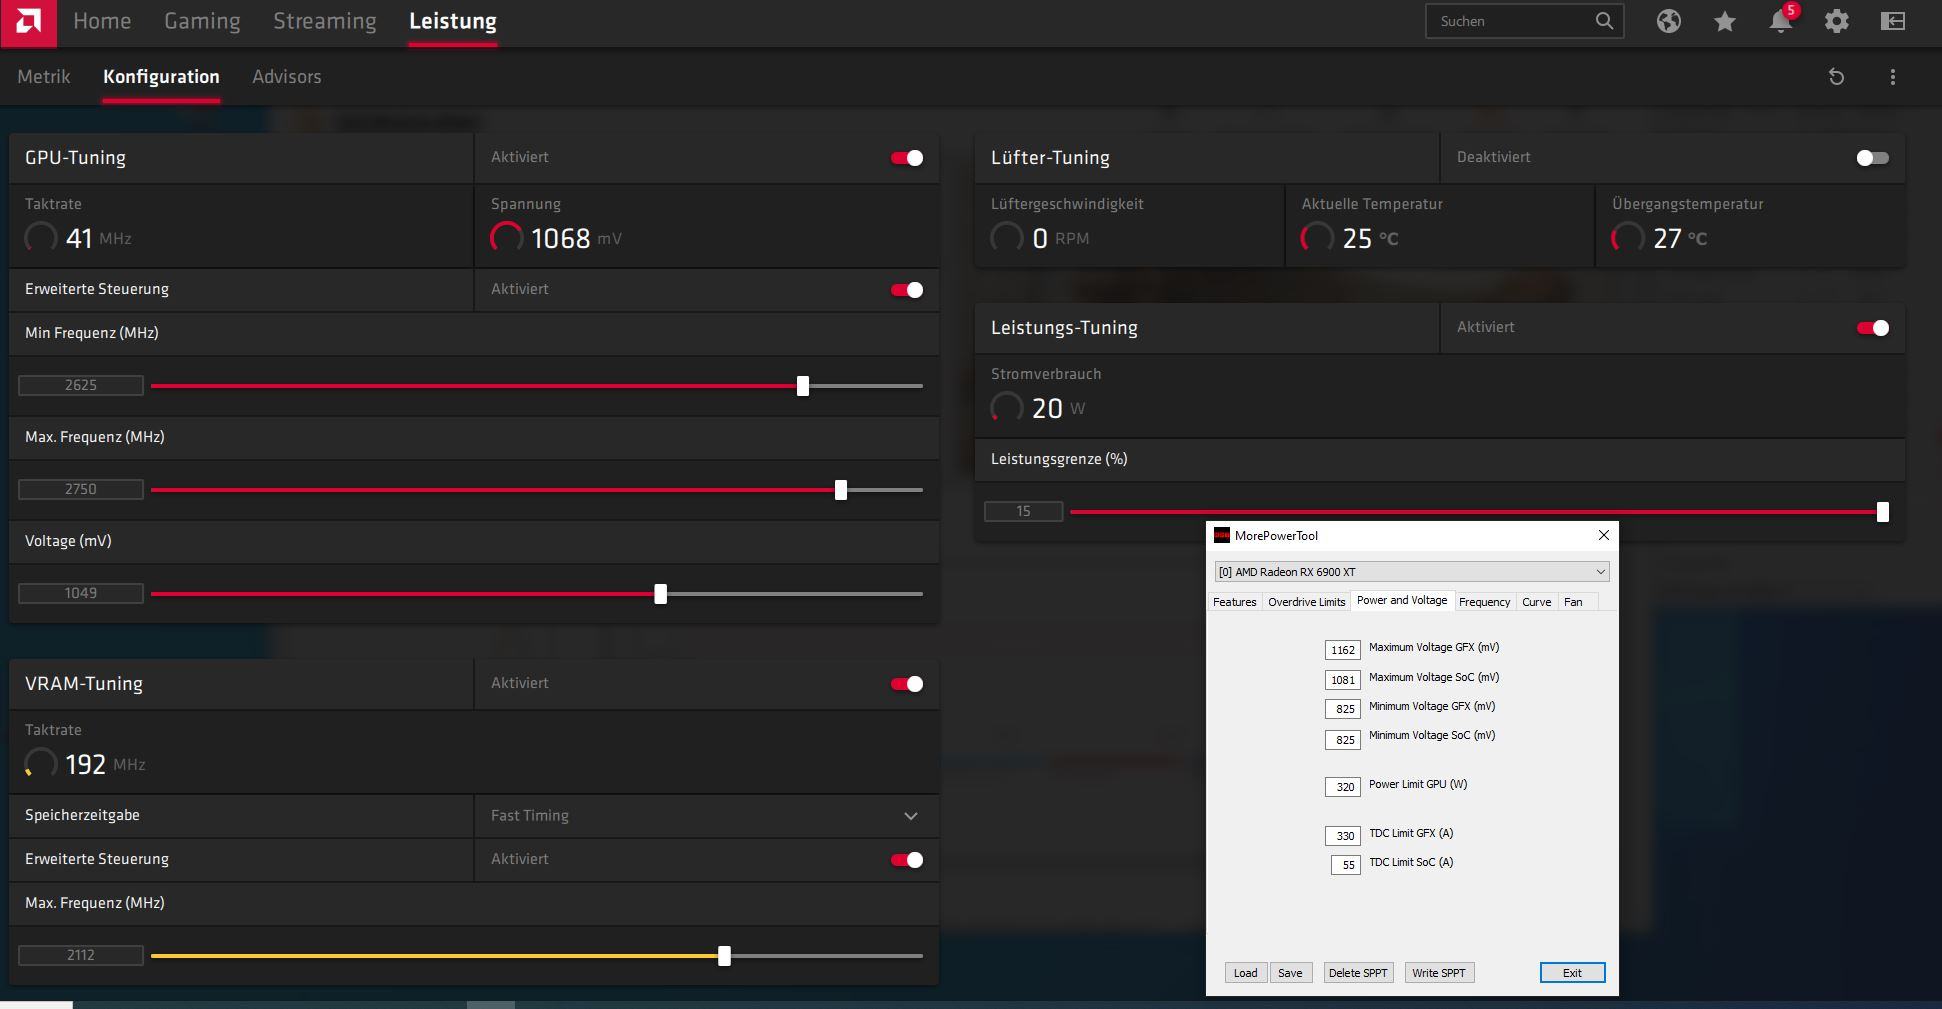This screenshot has width=1942, height=1009.
Task: Click the Voltage (mV) slider handle
Action: (660, 594)
